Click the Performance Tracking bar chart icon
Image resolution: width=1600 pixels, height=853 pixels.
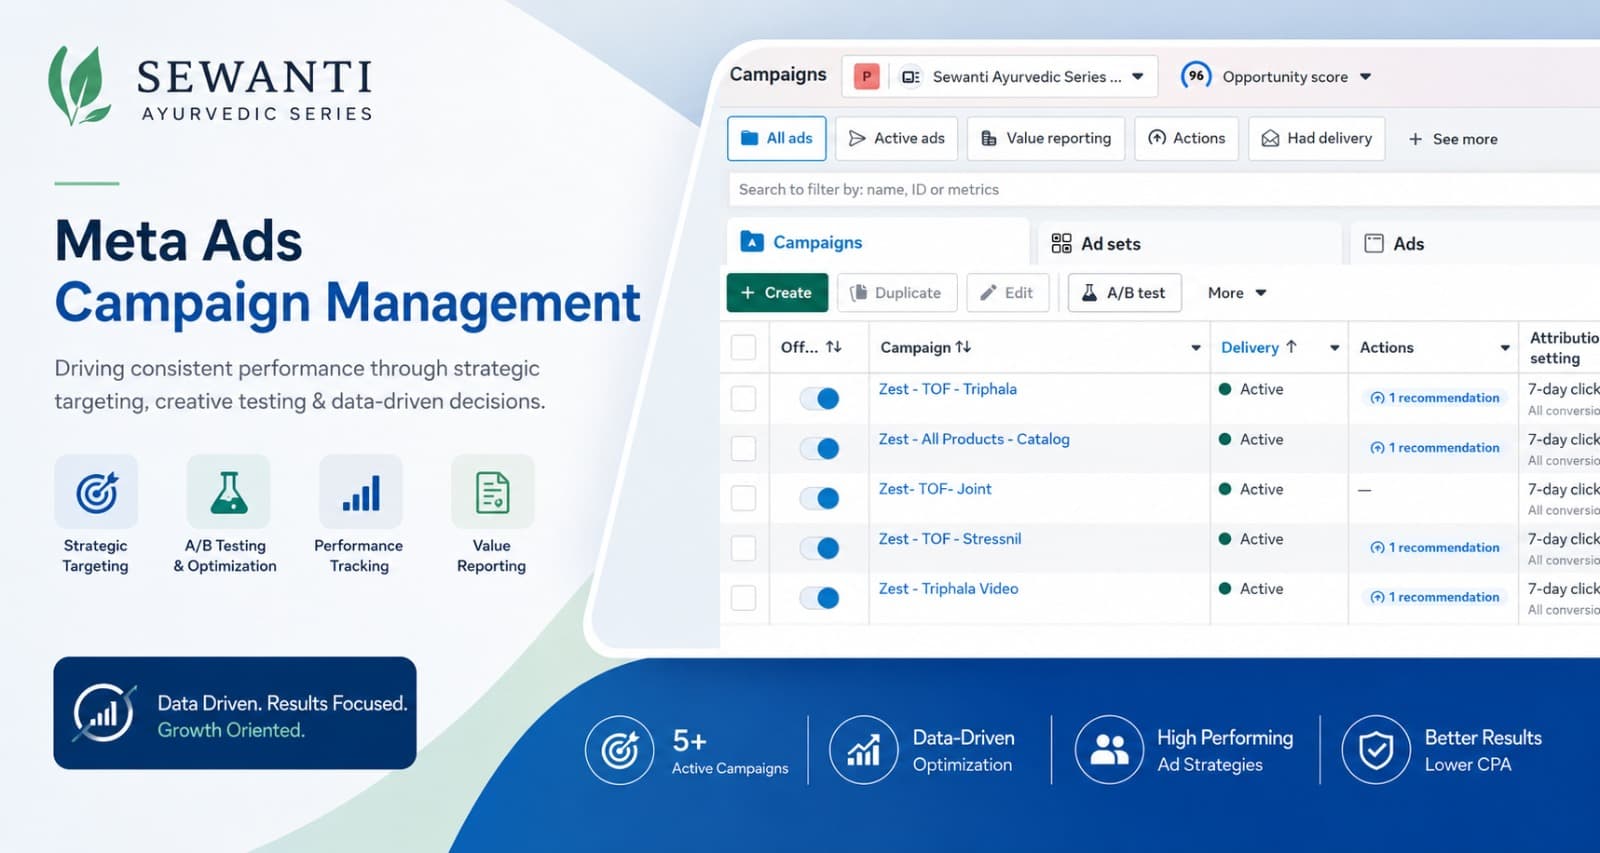361,492
